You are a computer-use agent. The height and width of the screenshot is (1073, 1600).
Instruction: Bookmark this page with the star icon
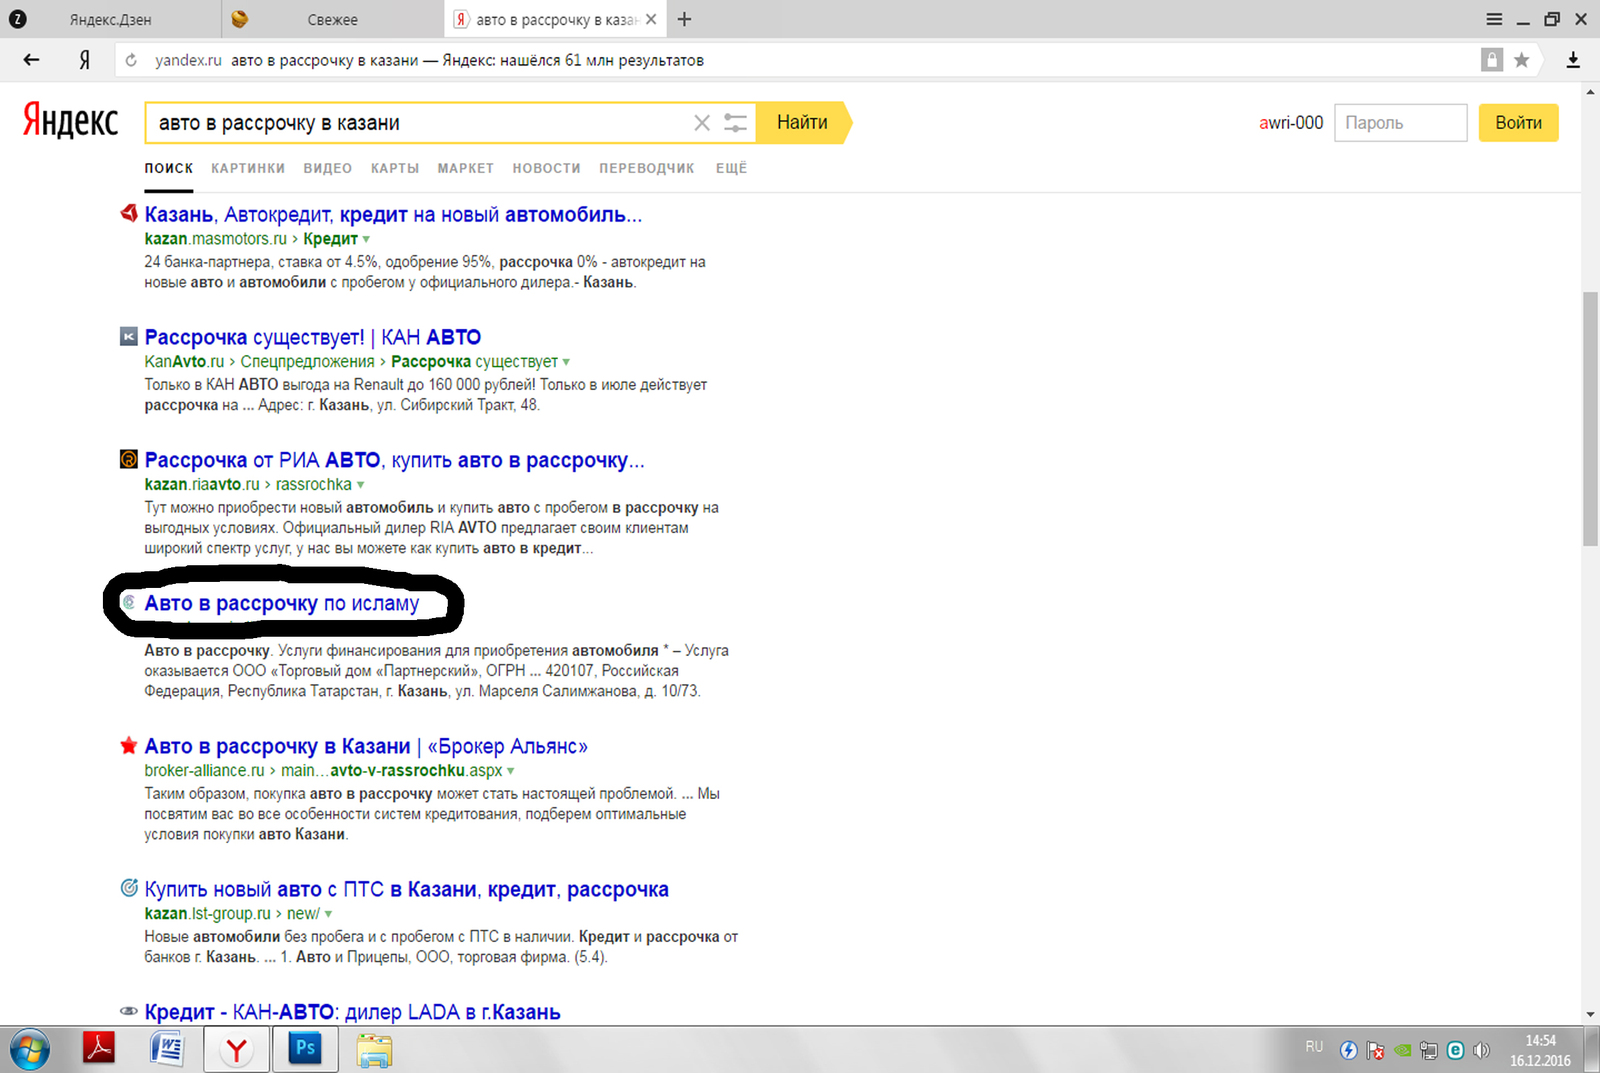(1522, 60)
